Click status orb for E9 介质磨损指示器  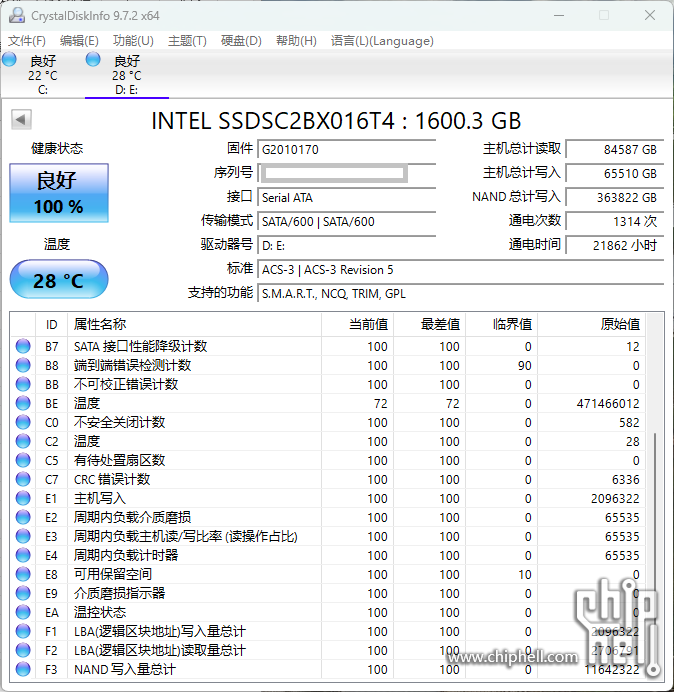click(23, 593)
